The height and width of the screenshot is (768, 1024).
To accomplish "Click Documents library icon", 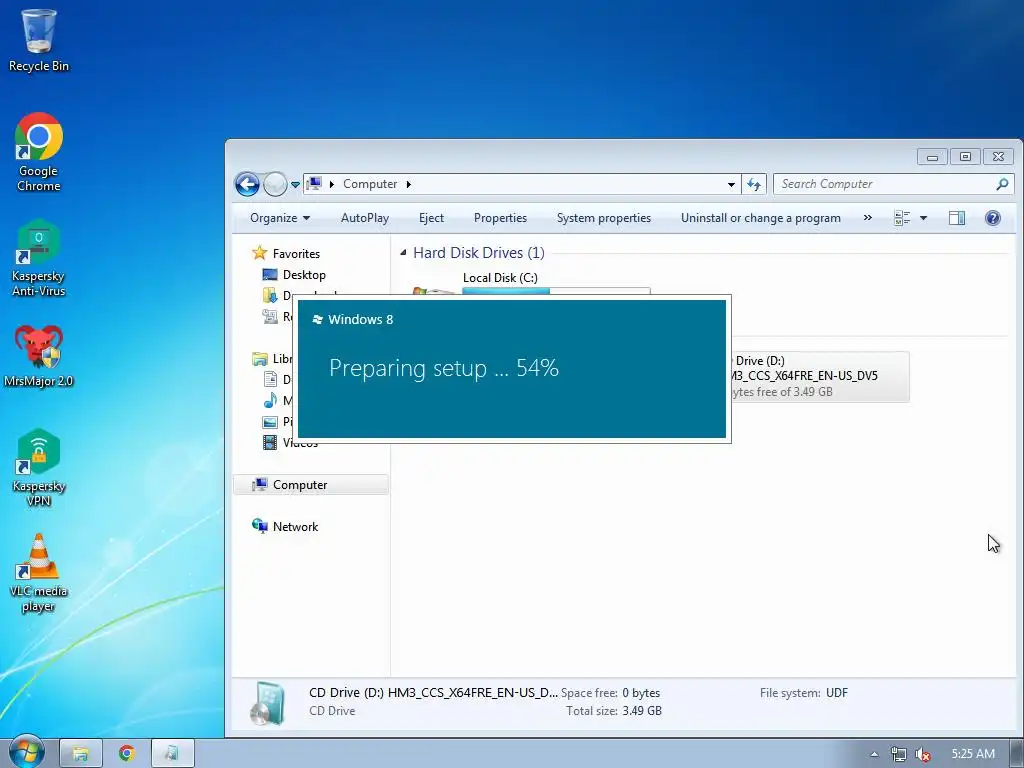I will pos(270,379).
